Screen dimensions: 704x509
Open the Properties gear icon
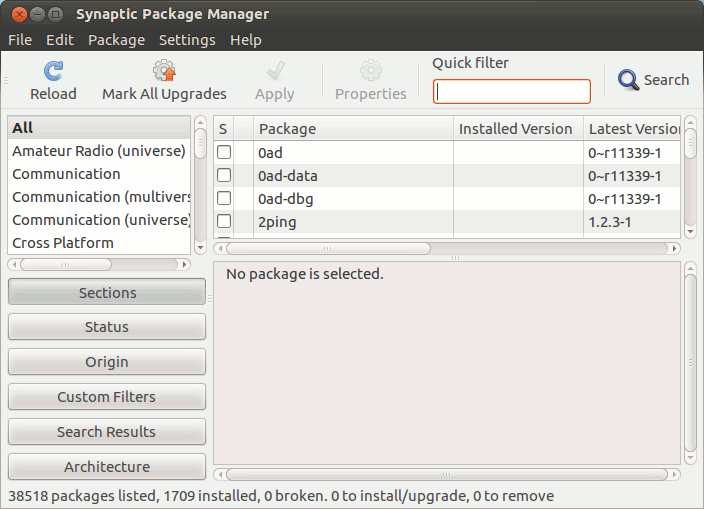[x=370, y=70]
